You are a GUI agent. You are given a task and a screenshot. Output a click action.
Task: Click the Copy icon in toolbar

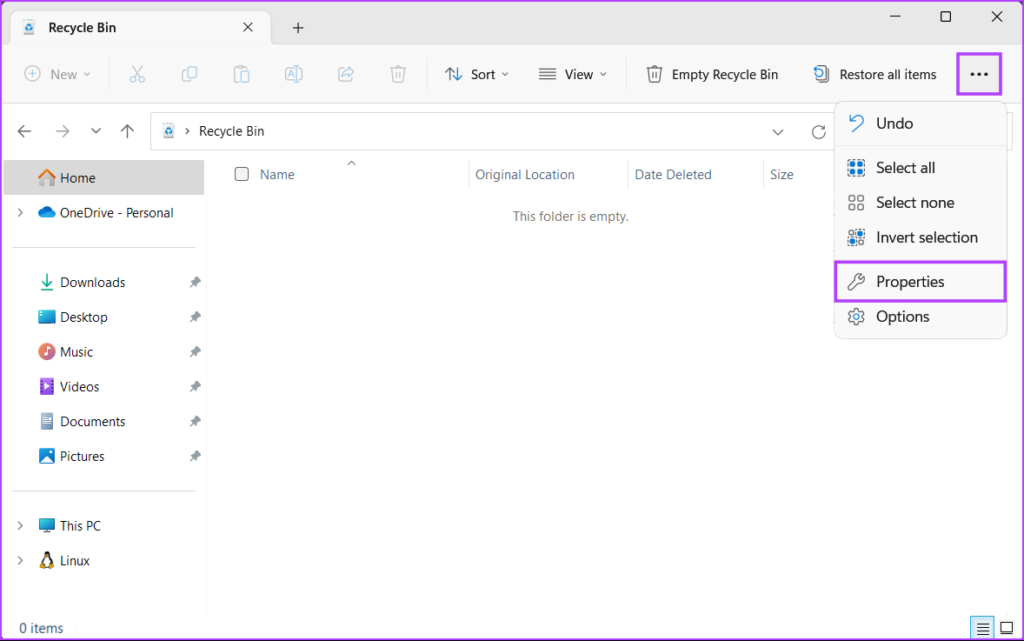189,74
